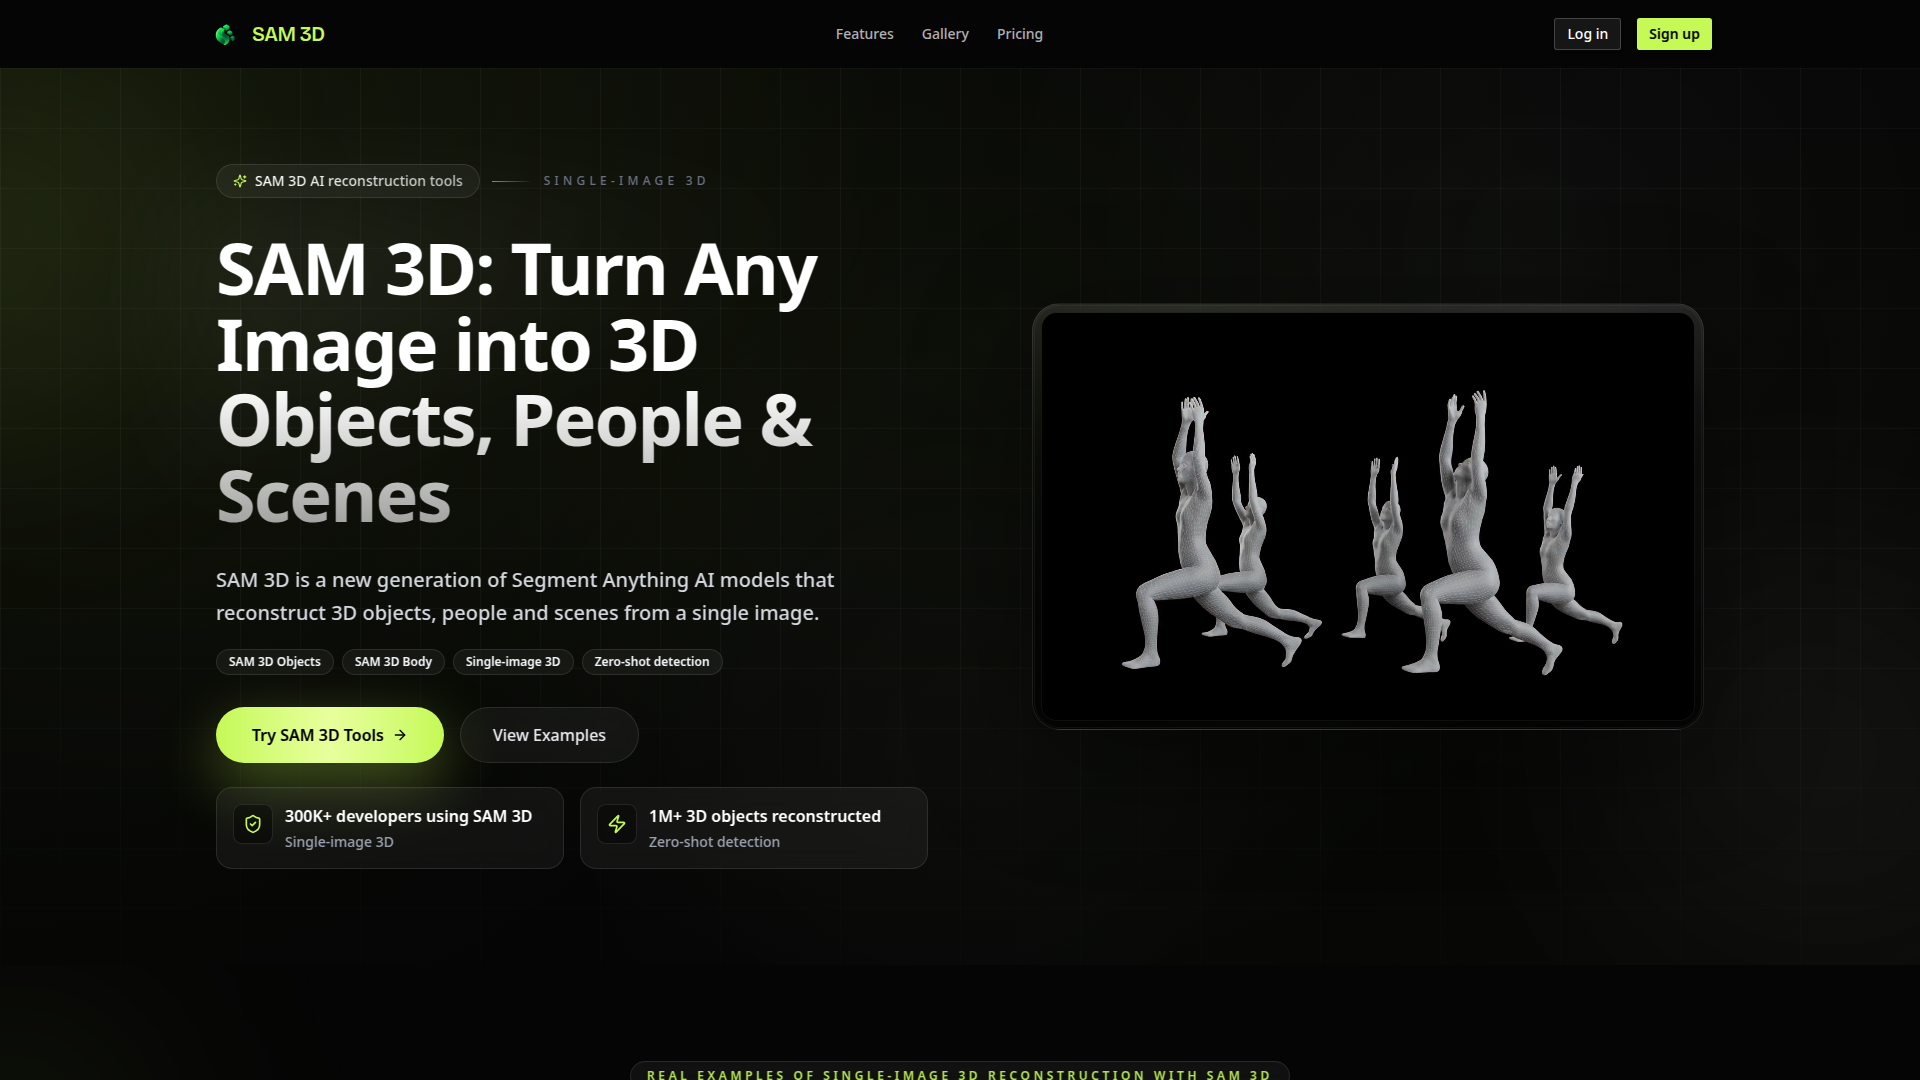Image resolution: width=1920 pixels, height=1080 pixels.
Task: Go to the Gallery nav link
Action: [945, 34]
